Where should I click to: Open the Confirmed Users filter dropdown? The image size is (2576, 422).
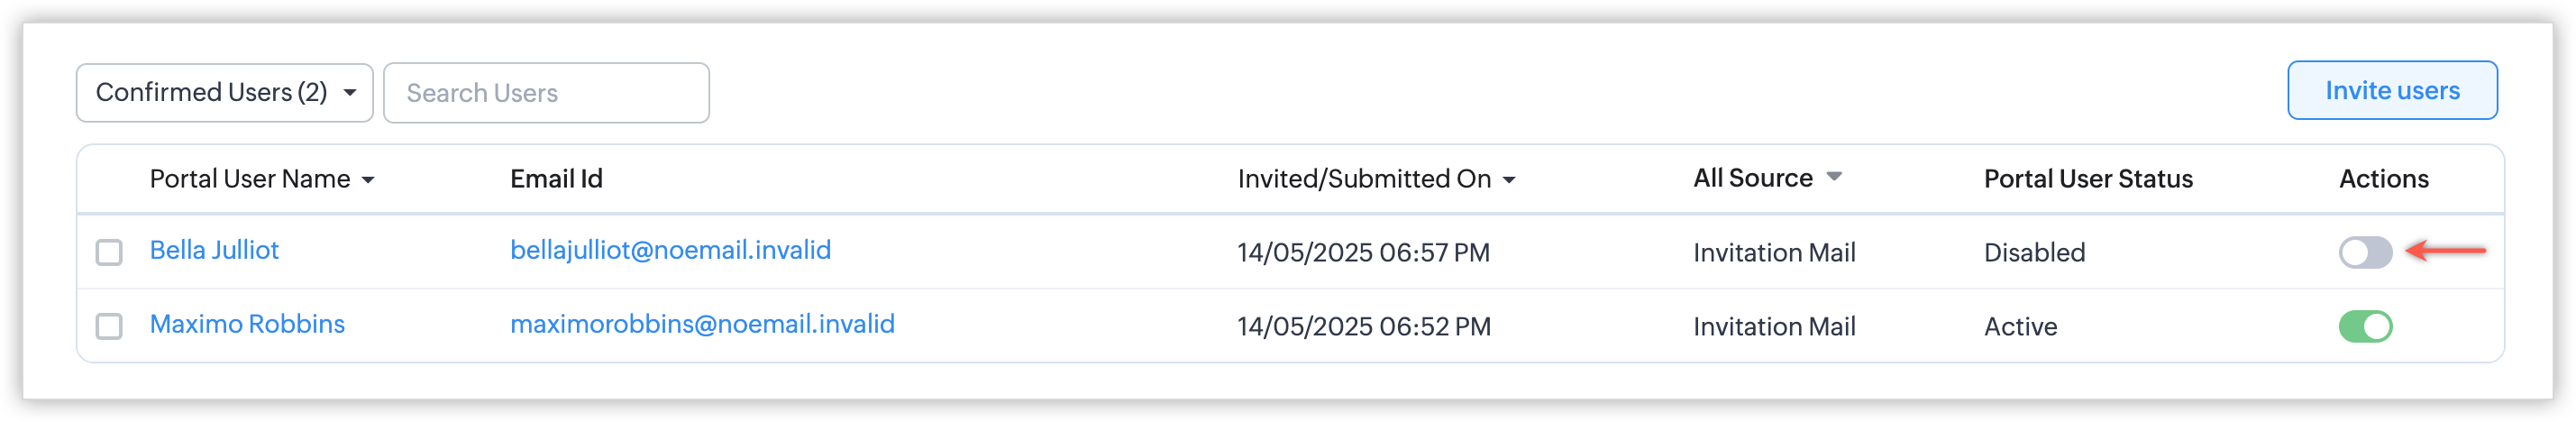224,92
